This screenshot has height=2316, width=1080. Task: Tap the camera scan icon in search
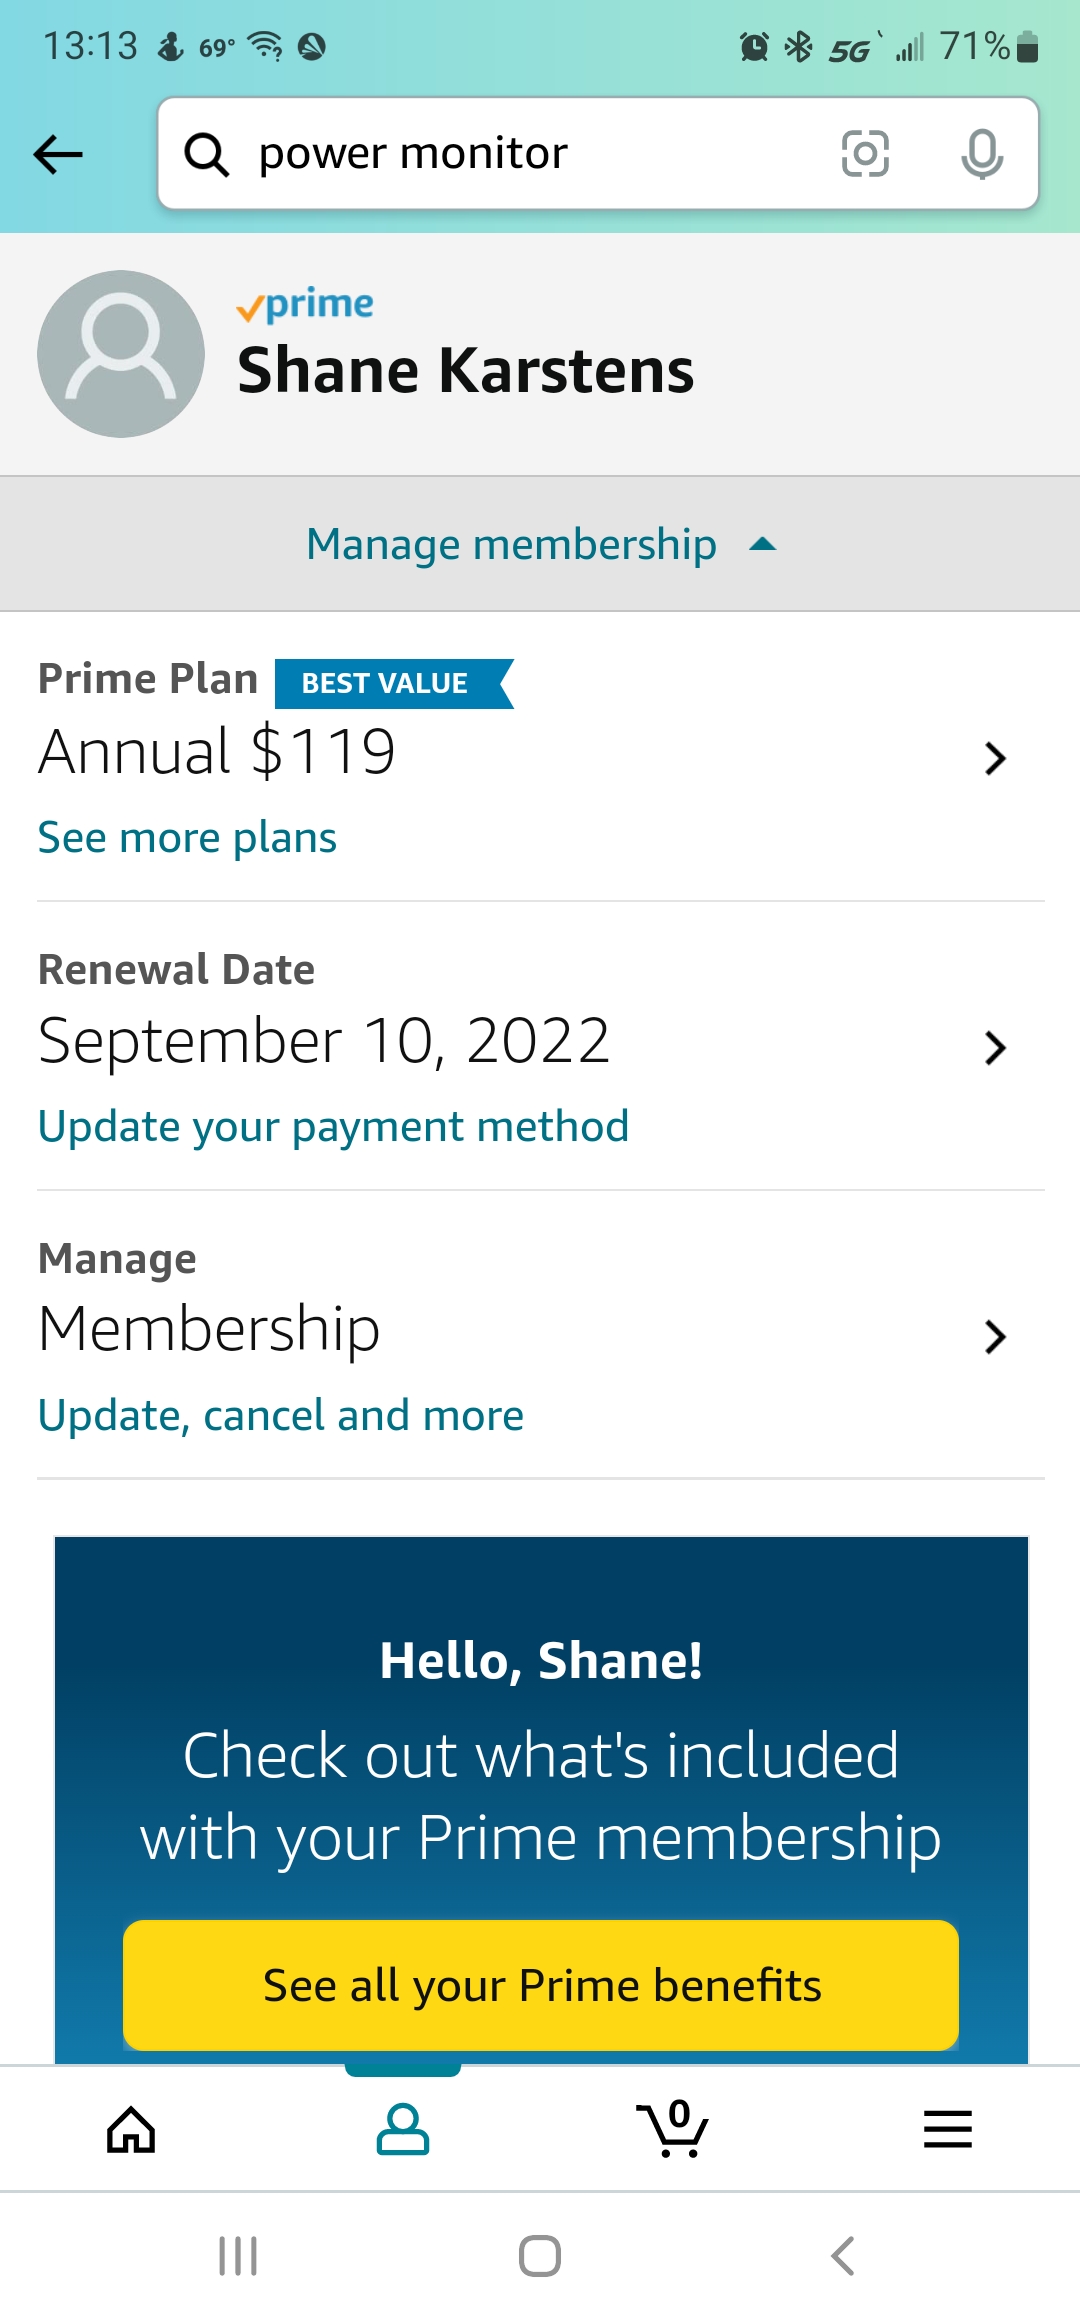[865, 154]
